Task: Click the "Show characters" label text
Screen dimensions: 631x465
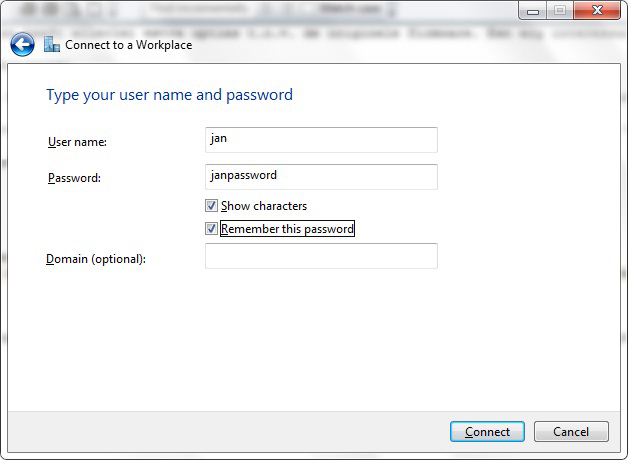Action: 264,206
